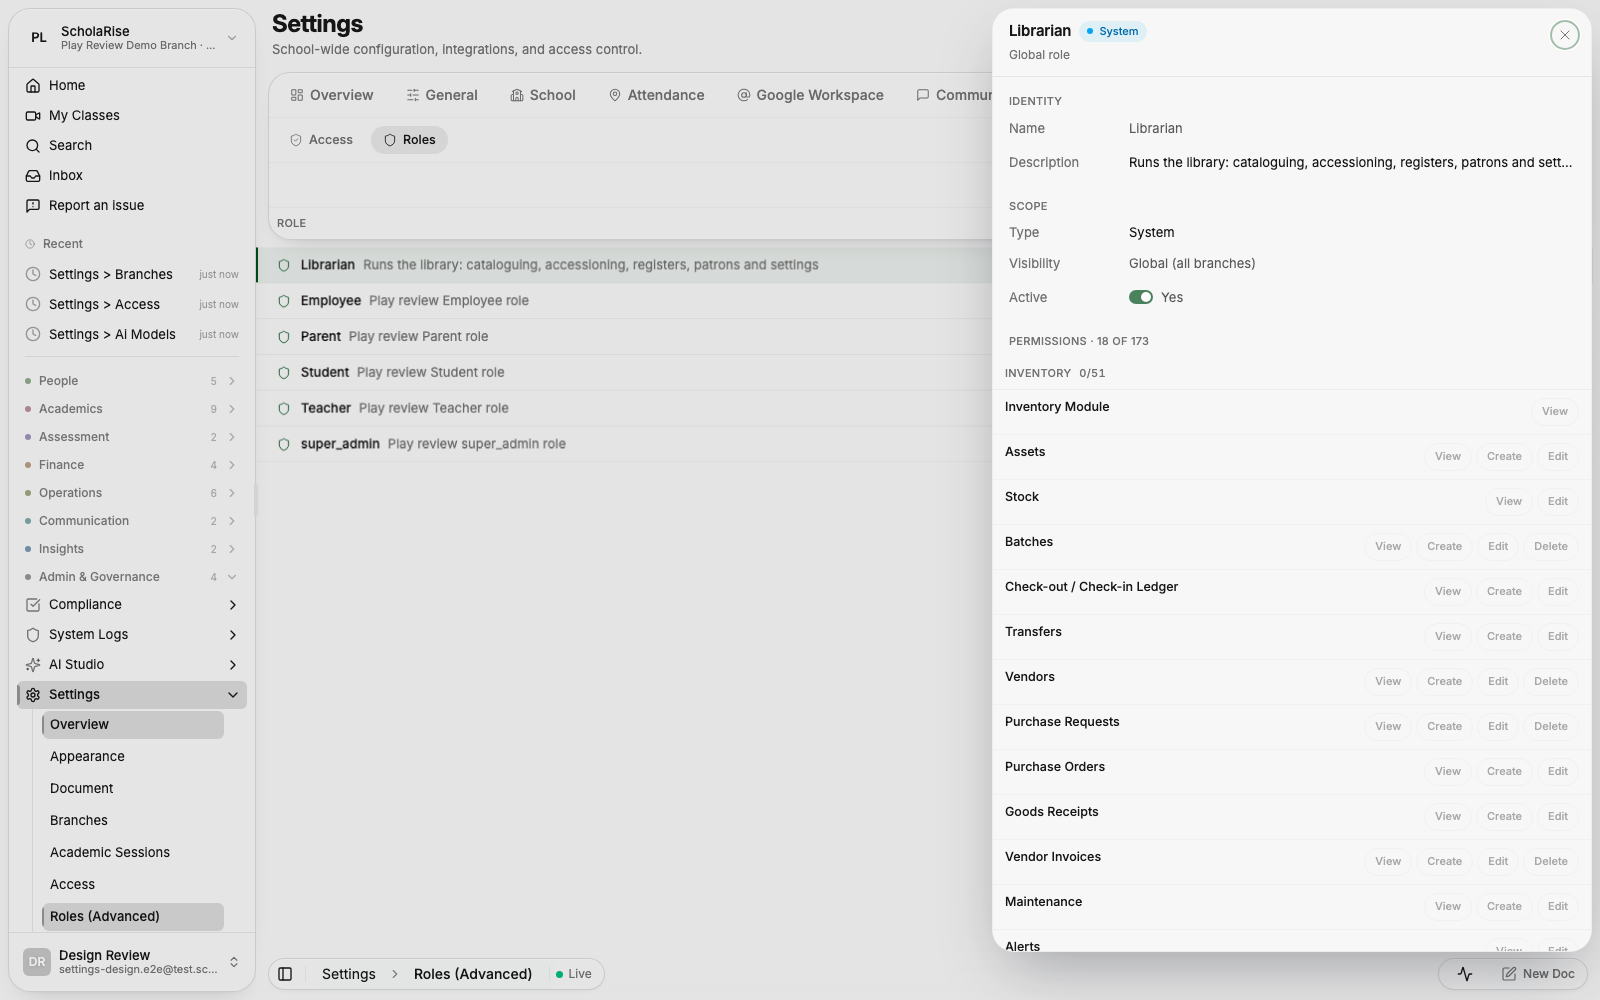The width and height of the screenshot is (1600, 1000).
Task: Toggle Create permission for Purchase Orders
Action: (x=1504, y=771)
